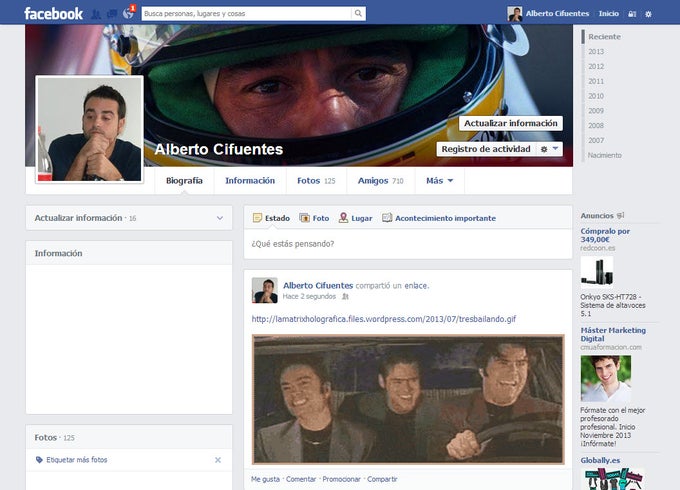Jump to Nacimiento in the timeline
Screen dimensions: 680x490
pos(605,155)
